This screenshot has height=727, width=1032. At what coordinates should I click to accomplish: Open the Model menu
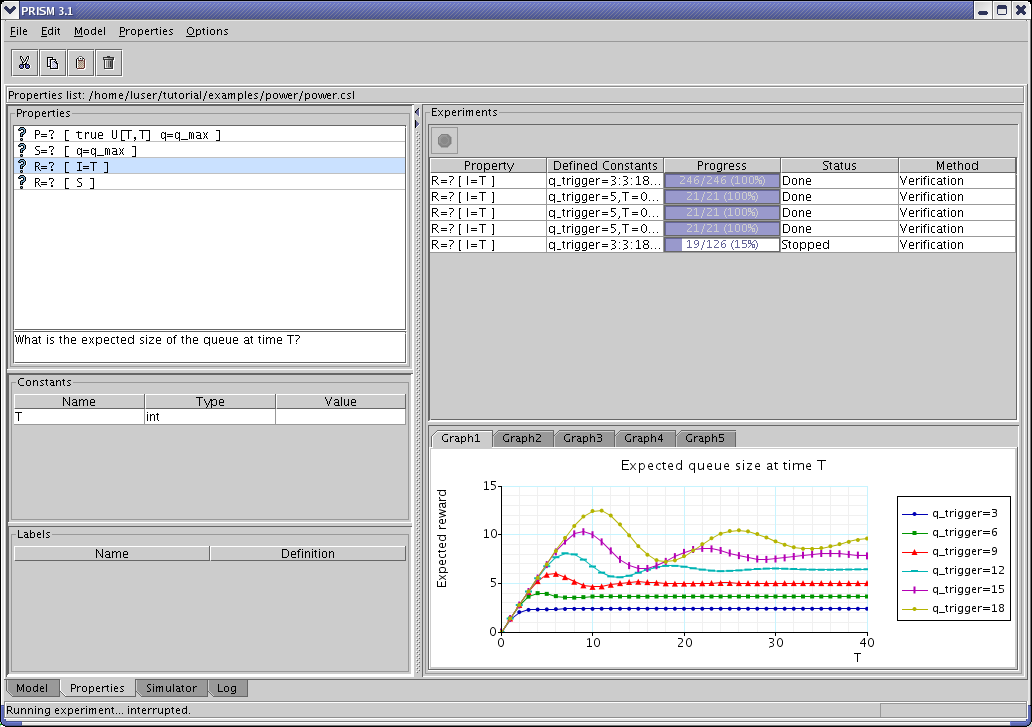(90, 31)
